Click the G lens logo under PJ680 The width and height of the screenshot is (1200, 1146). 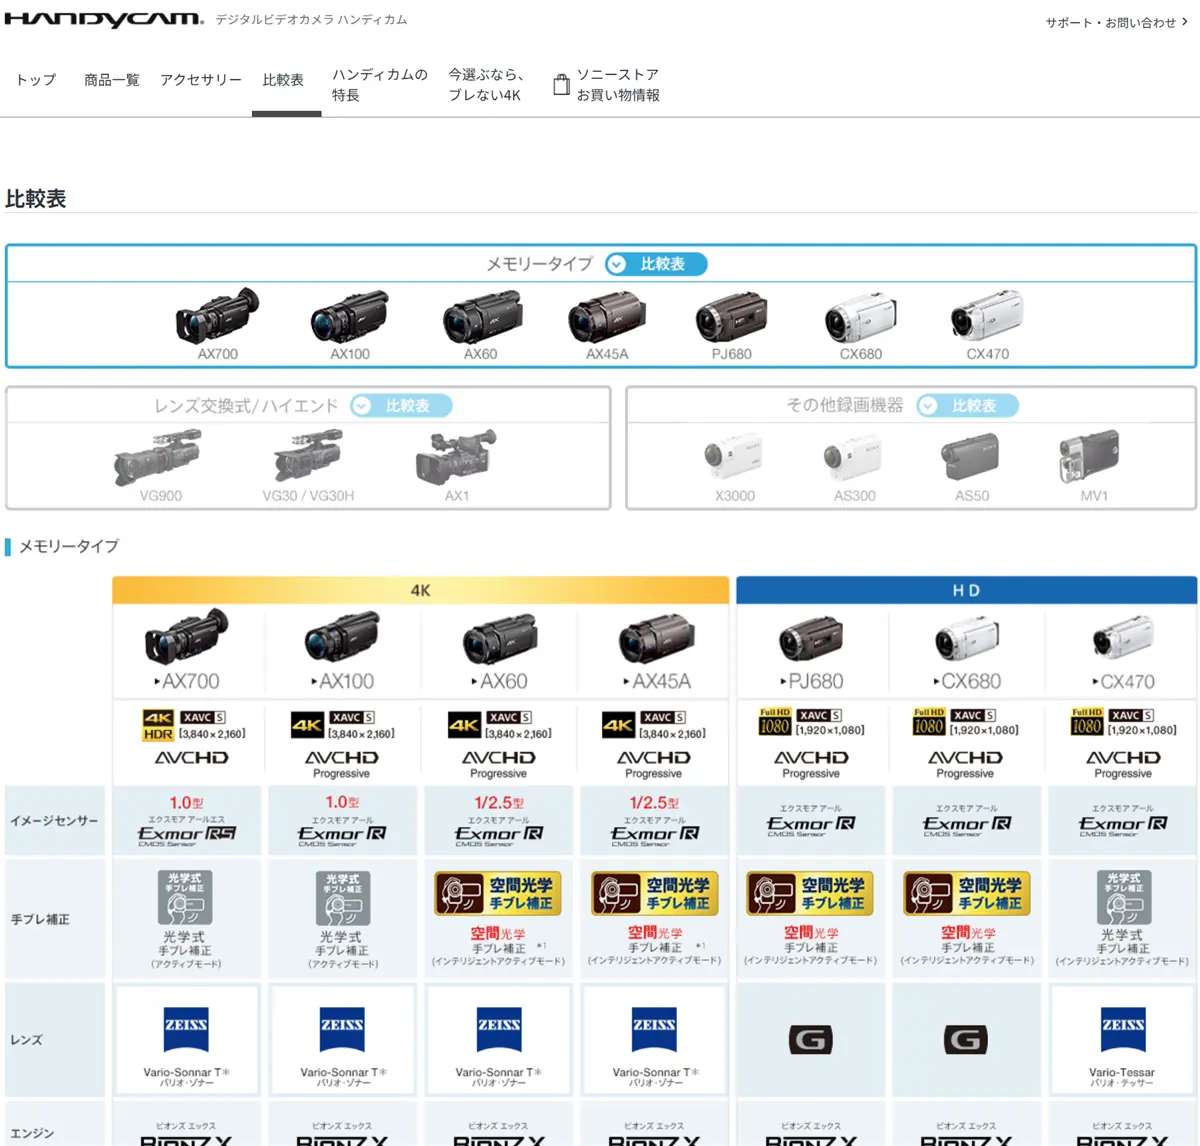tap(810, 1040)
